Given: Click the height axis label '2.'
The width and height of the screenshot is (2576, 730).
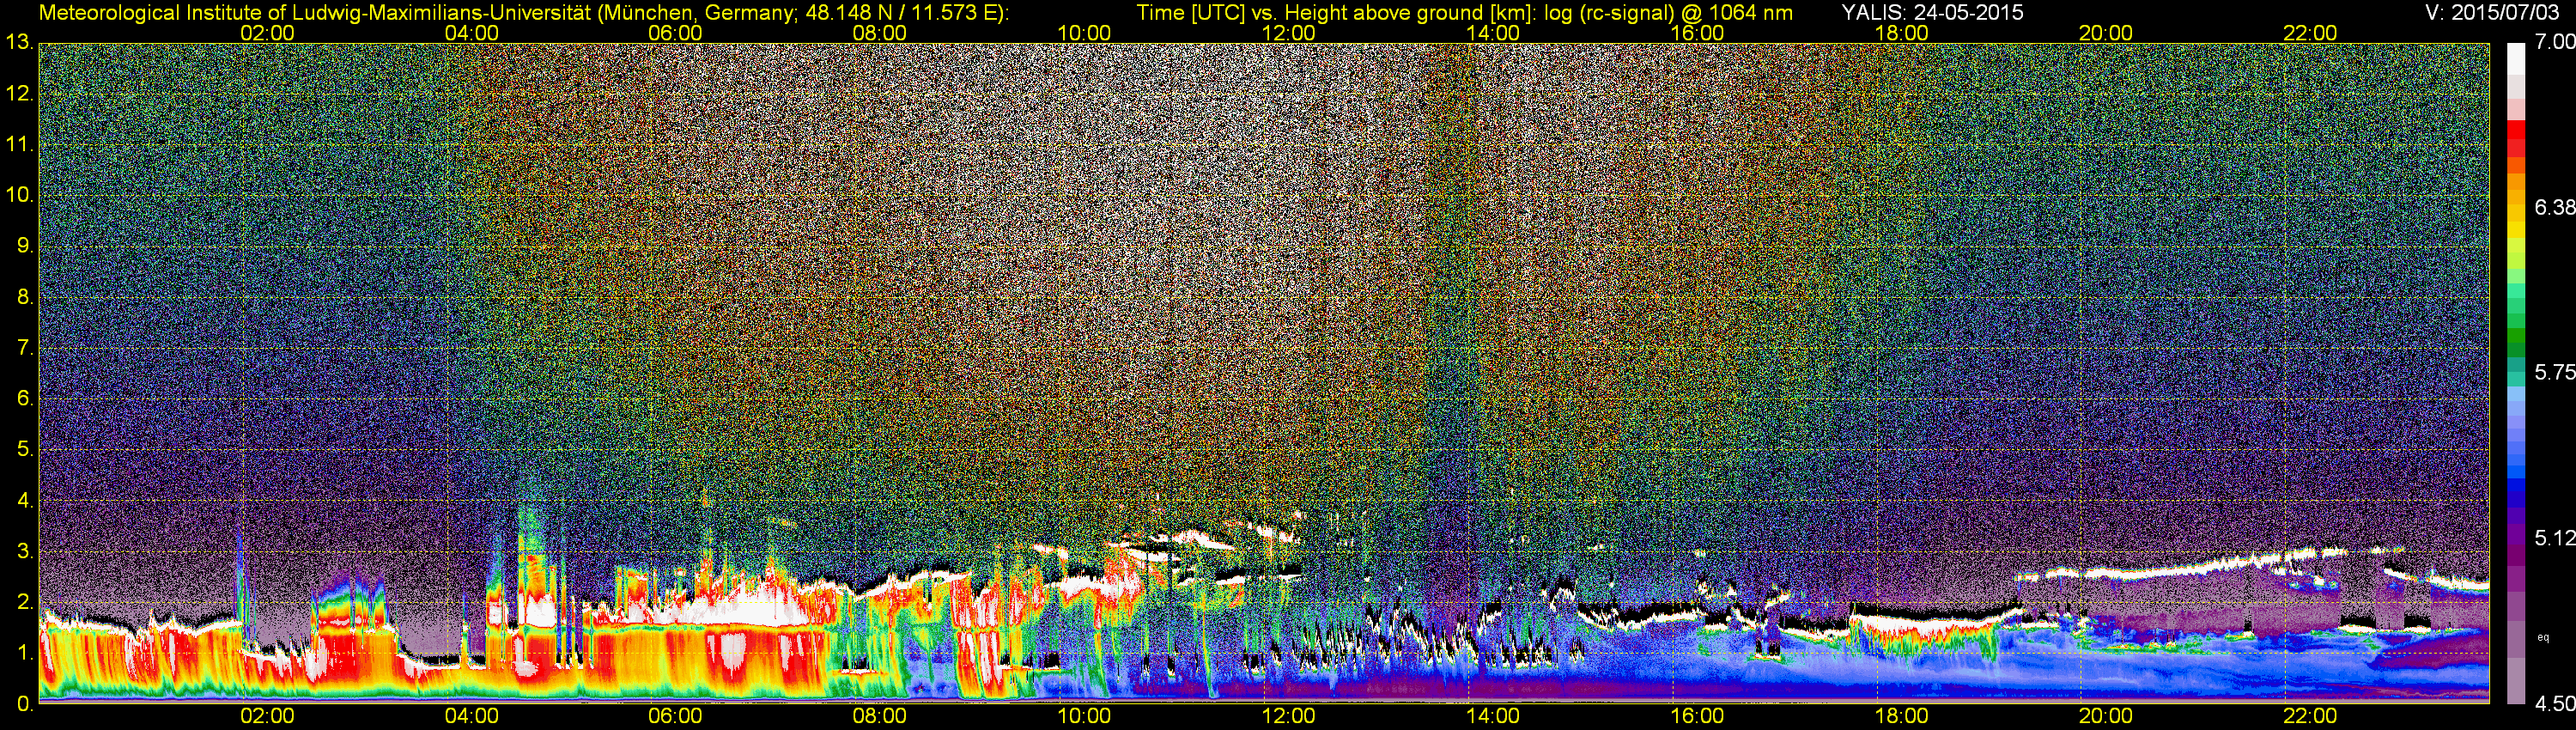Looking at the screenshot, I should click(x=25, y=602).
